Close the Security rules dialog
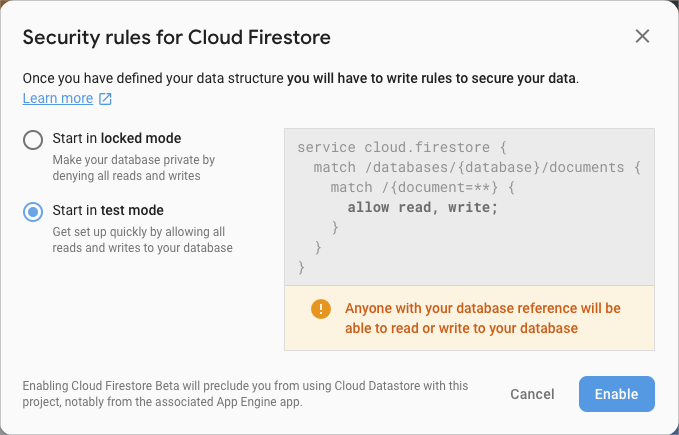Screen dimensions: 679x435 (642, 37)
